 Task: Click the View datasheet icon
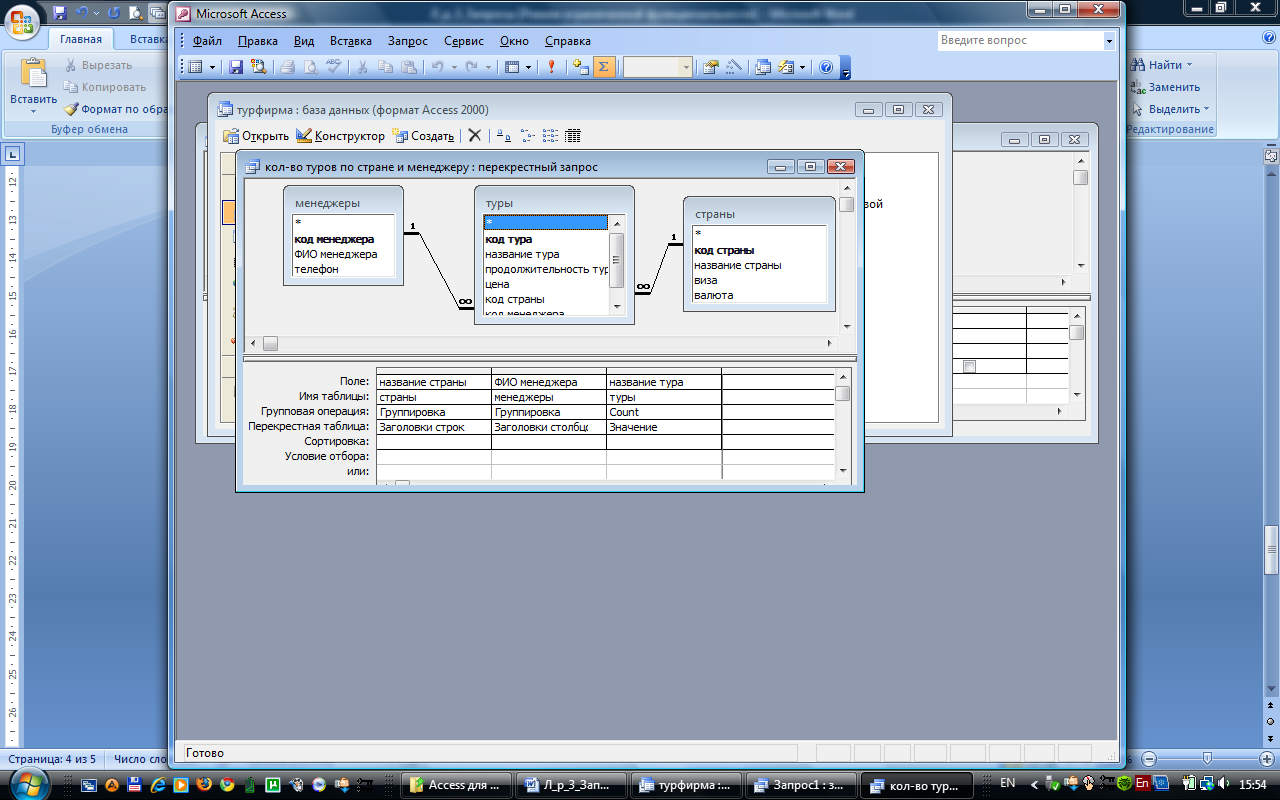(195, 67)
